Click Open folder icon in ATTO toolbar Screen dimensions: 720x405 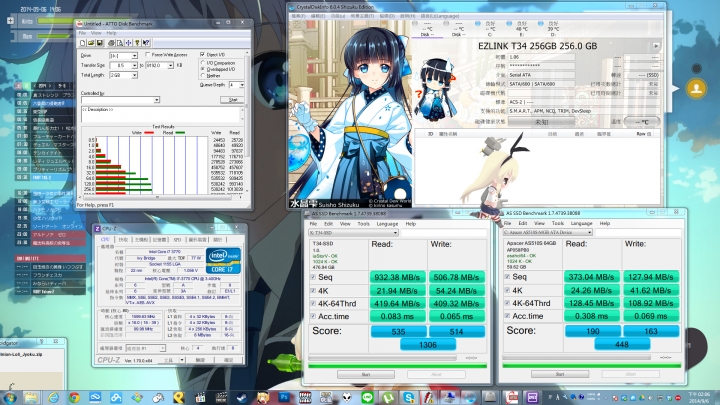point(91,43)
